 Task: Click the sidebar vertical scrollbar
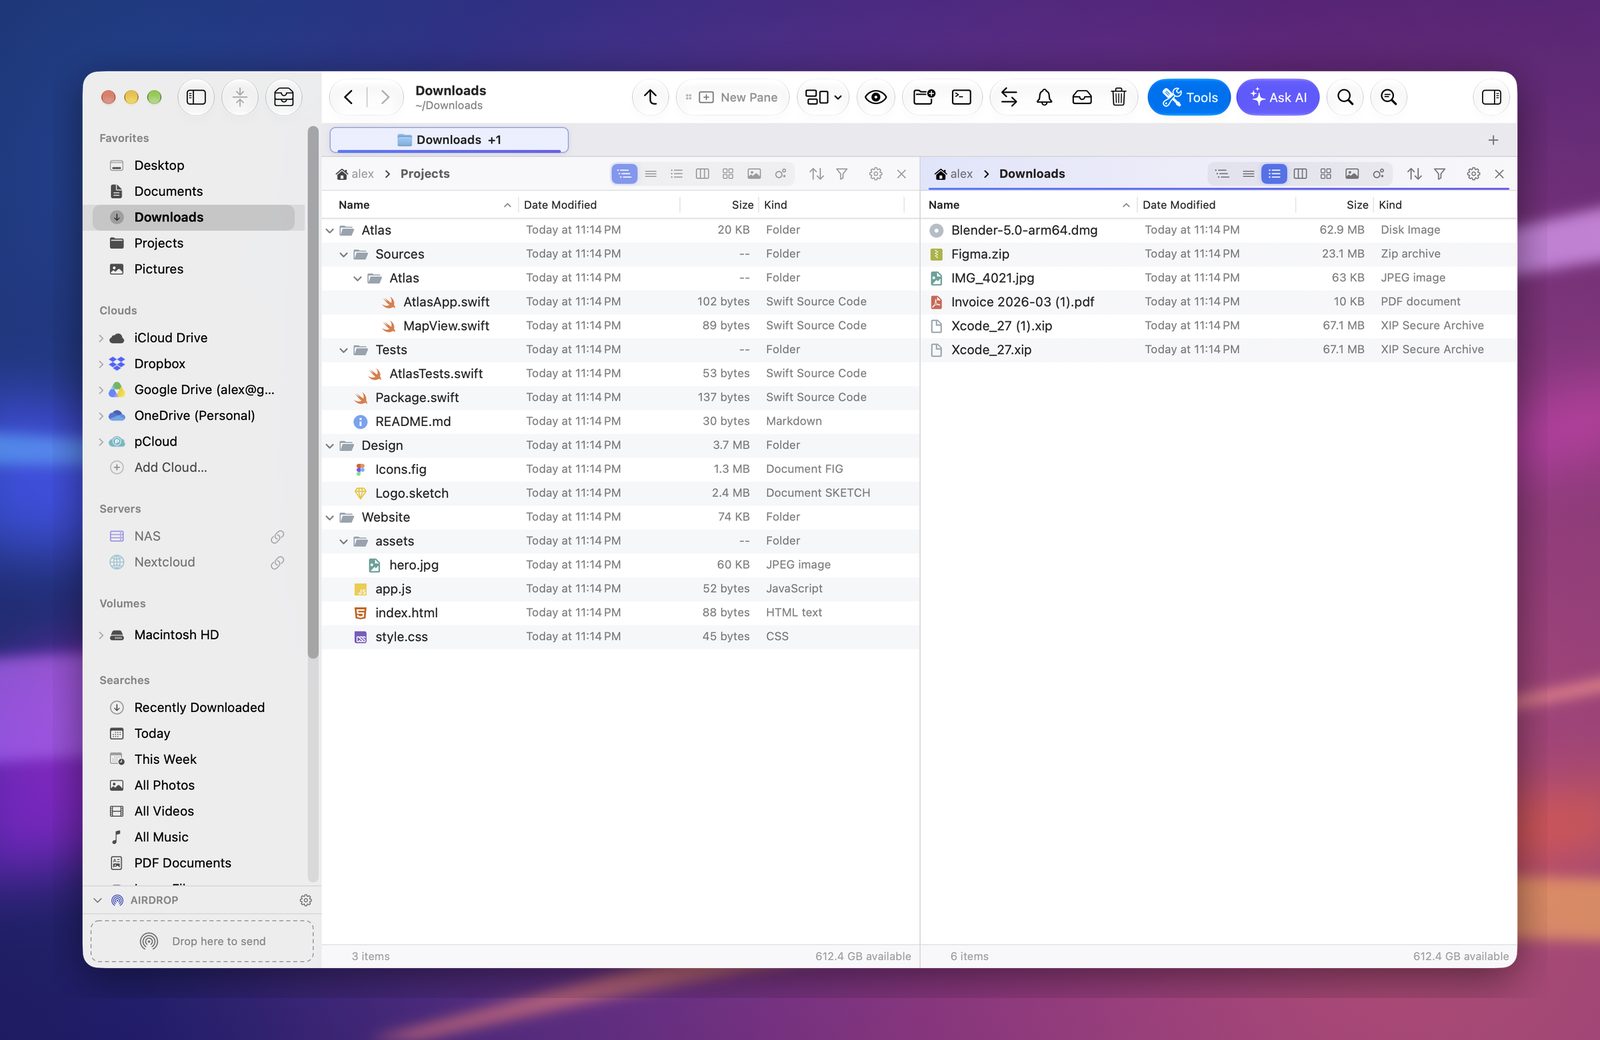pos(313,392)
